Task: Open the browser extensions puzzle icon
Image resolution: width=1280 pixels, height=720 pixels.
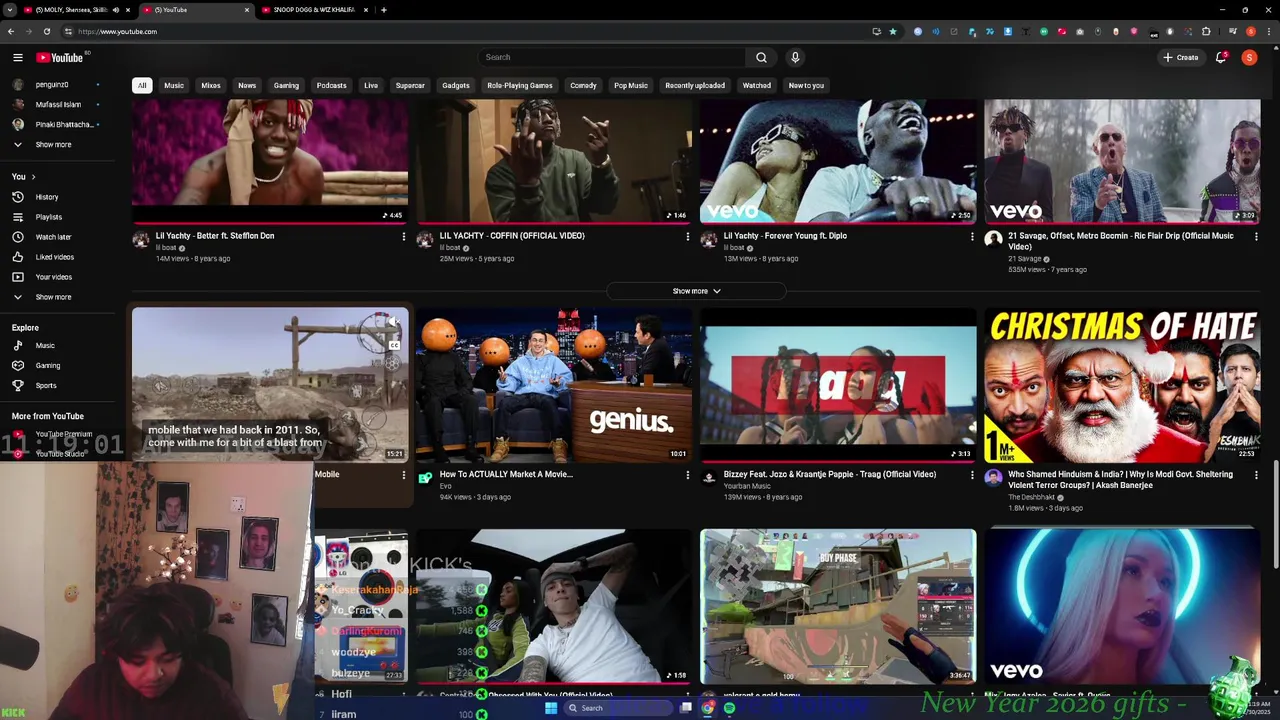Action: (x=1206, y=31)
